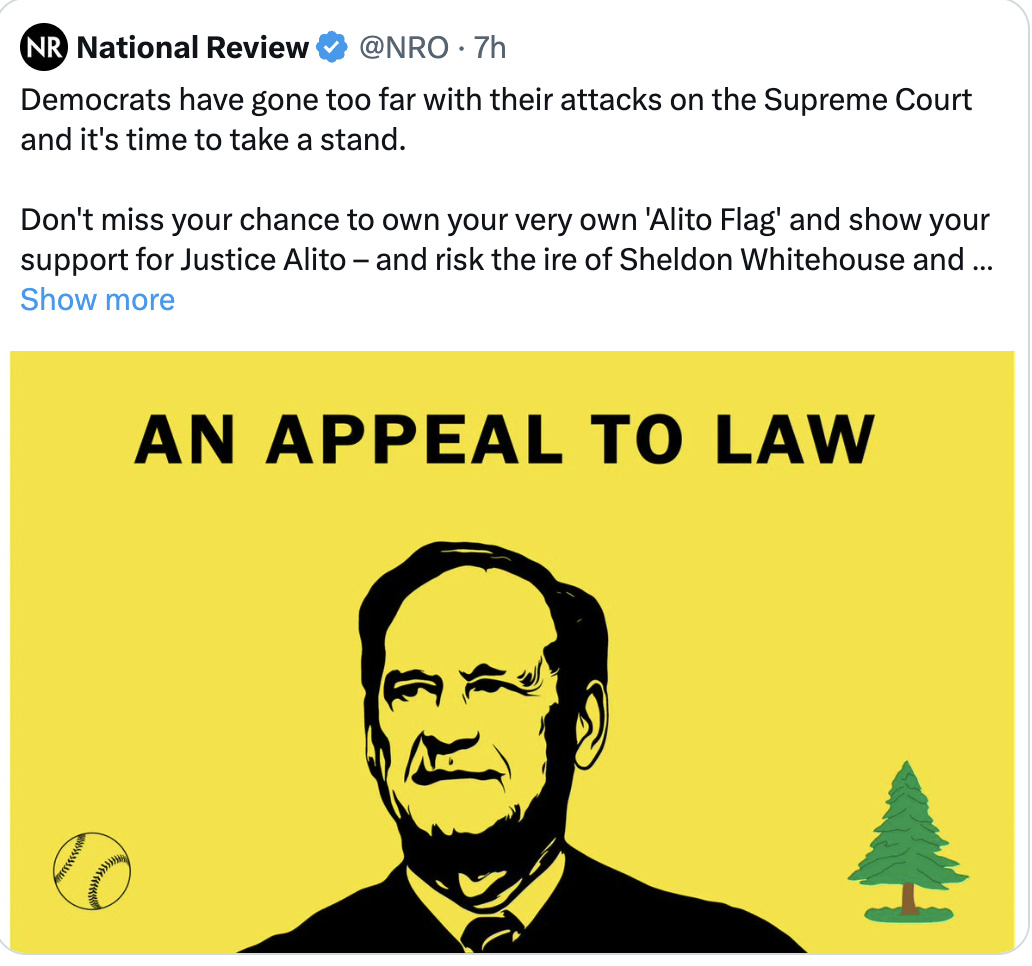Click the blue verified badge

[332, 48]
